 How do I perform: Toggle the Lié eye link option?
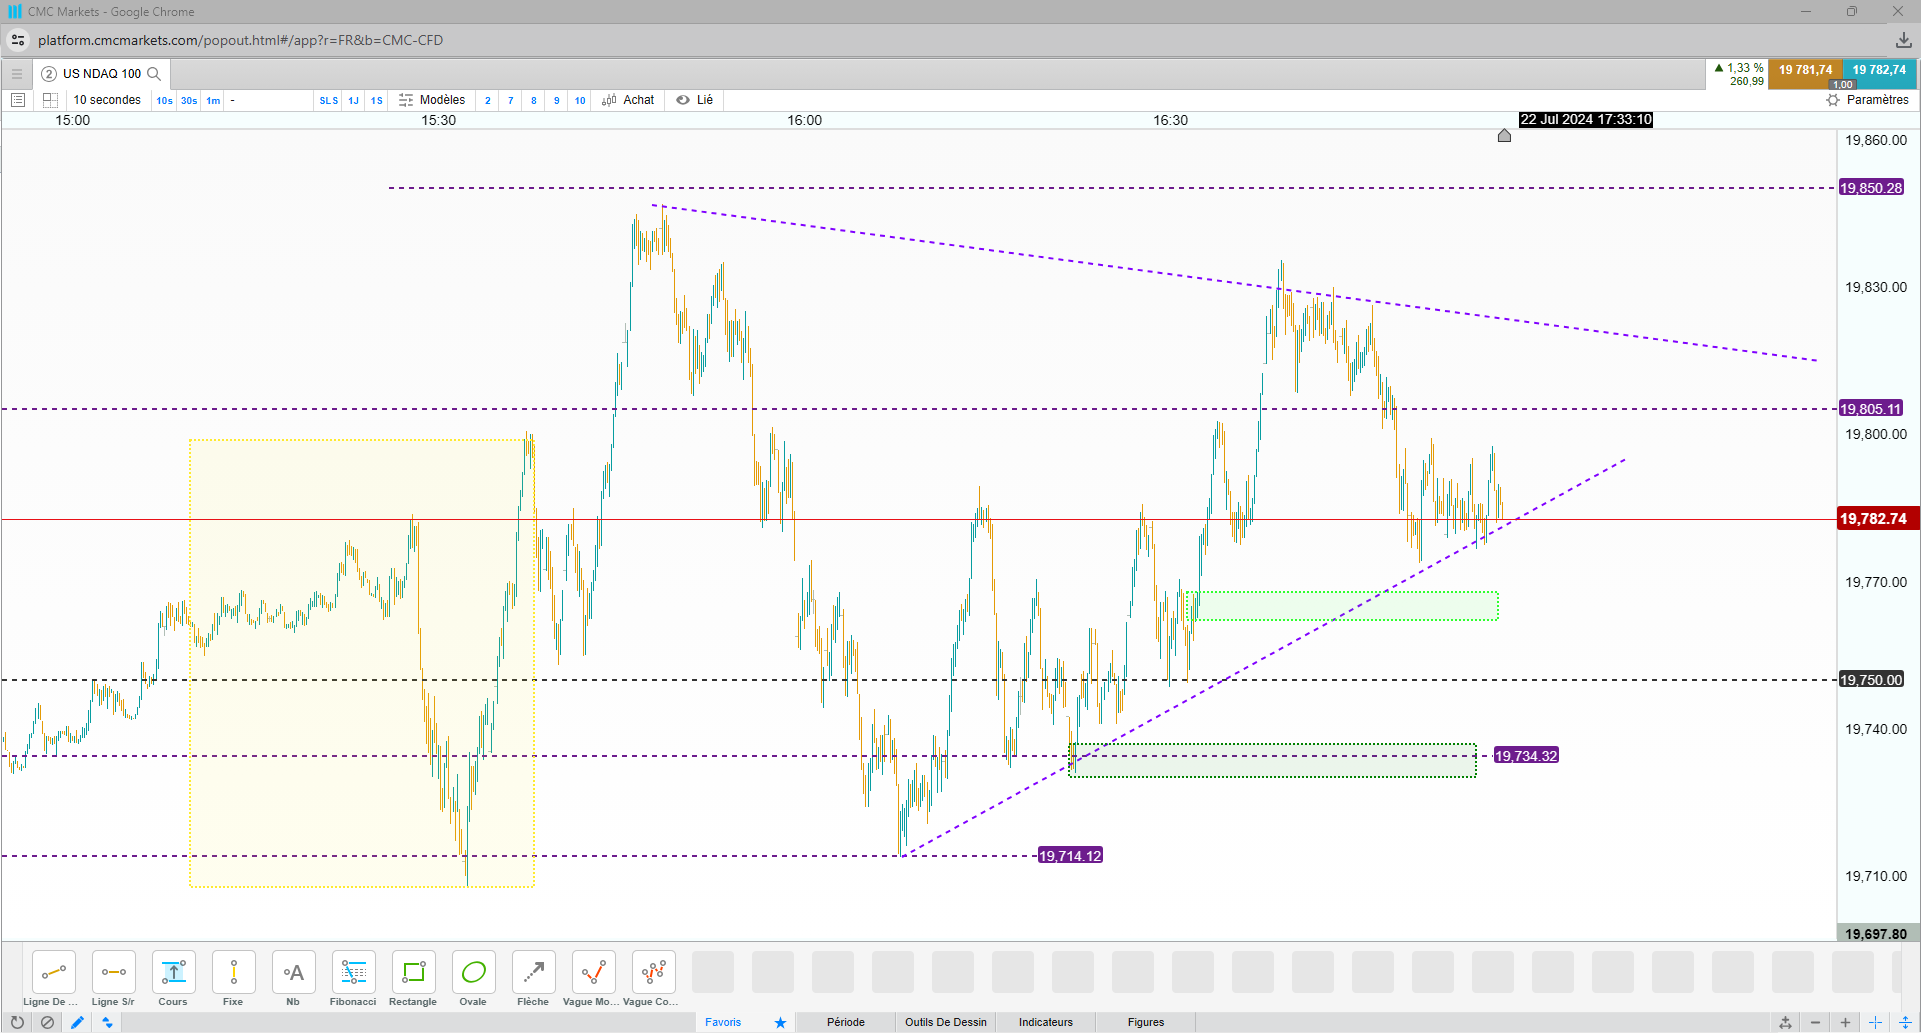(695, 100)
